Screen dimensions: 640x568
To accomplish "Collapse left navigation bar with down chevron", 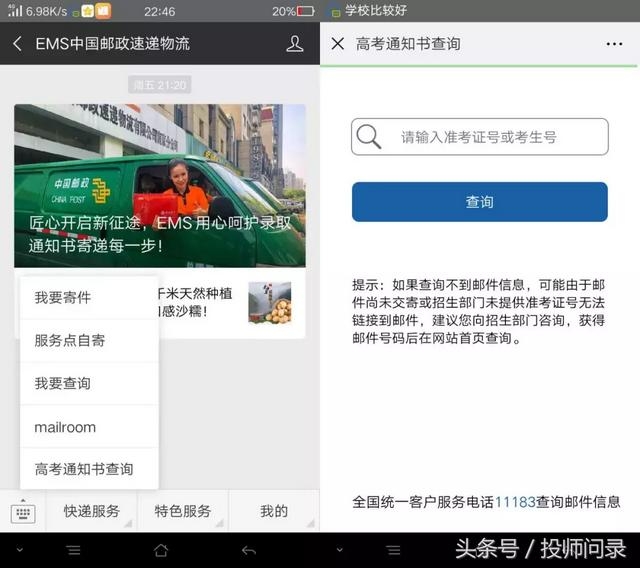I will tap(20, 550).
